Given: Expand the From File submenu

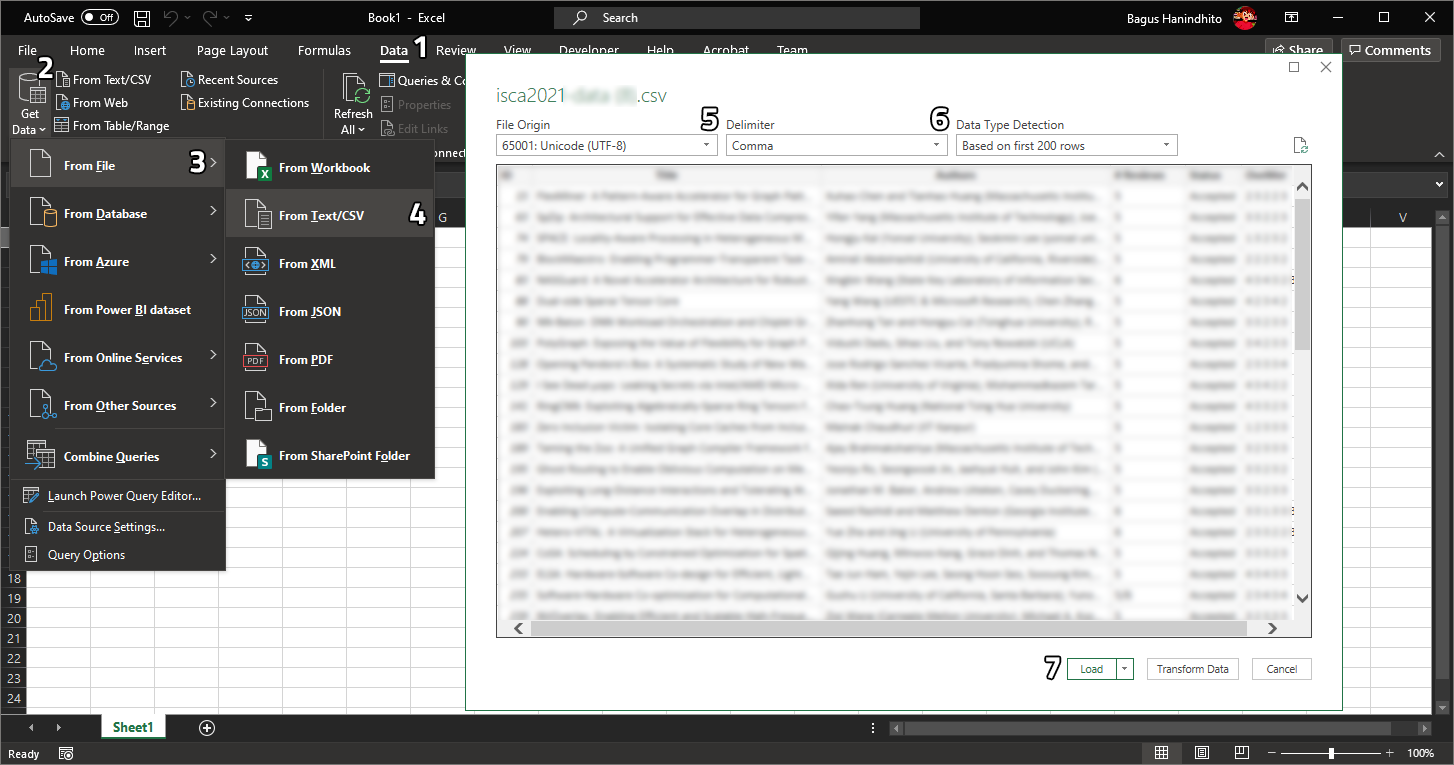Looking at the screenshot, I should pos(118,166).
